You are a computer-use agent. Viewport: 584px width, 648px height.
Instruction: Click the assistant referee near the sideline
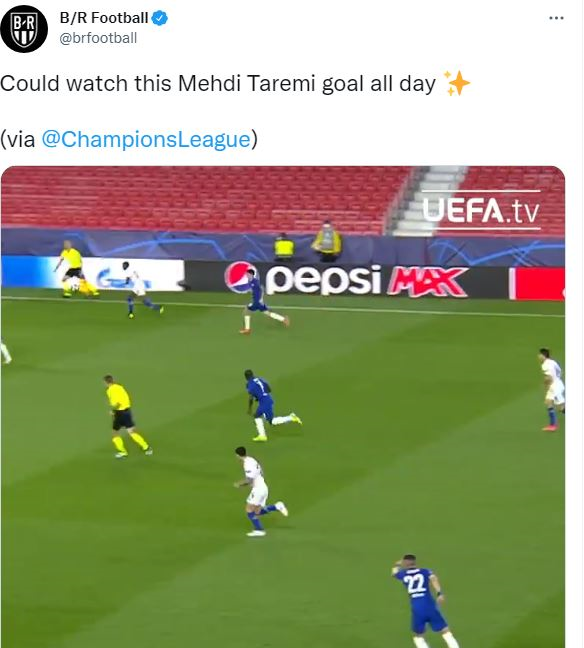[74, 268]
